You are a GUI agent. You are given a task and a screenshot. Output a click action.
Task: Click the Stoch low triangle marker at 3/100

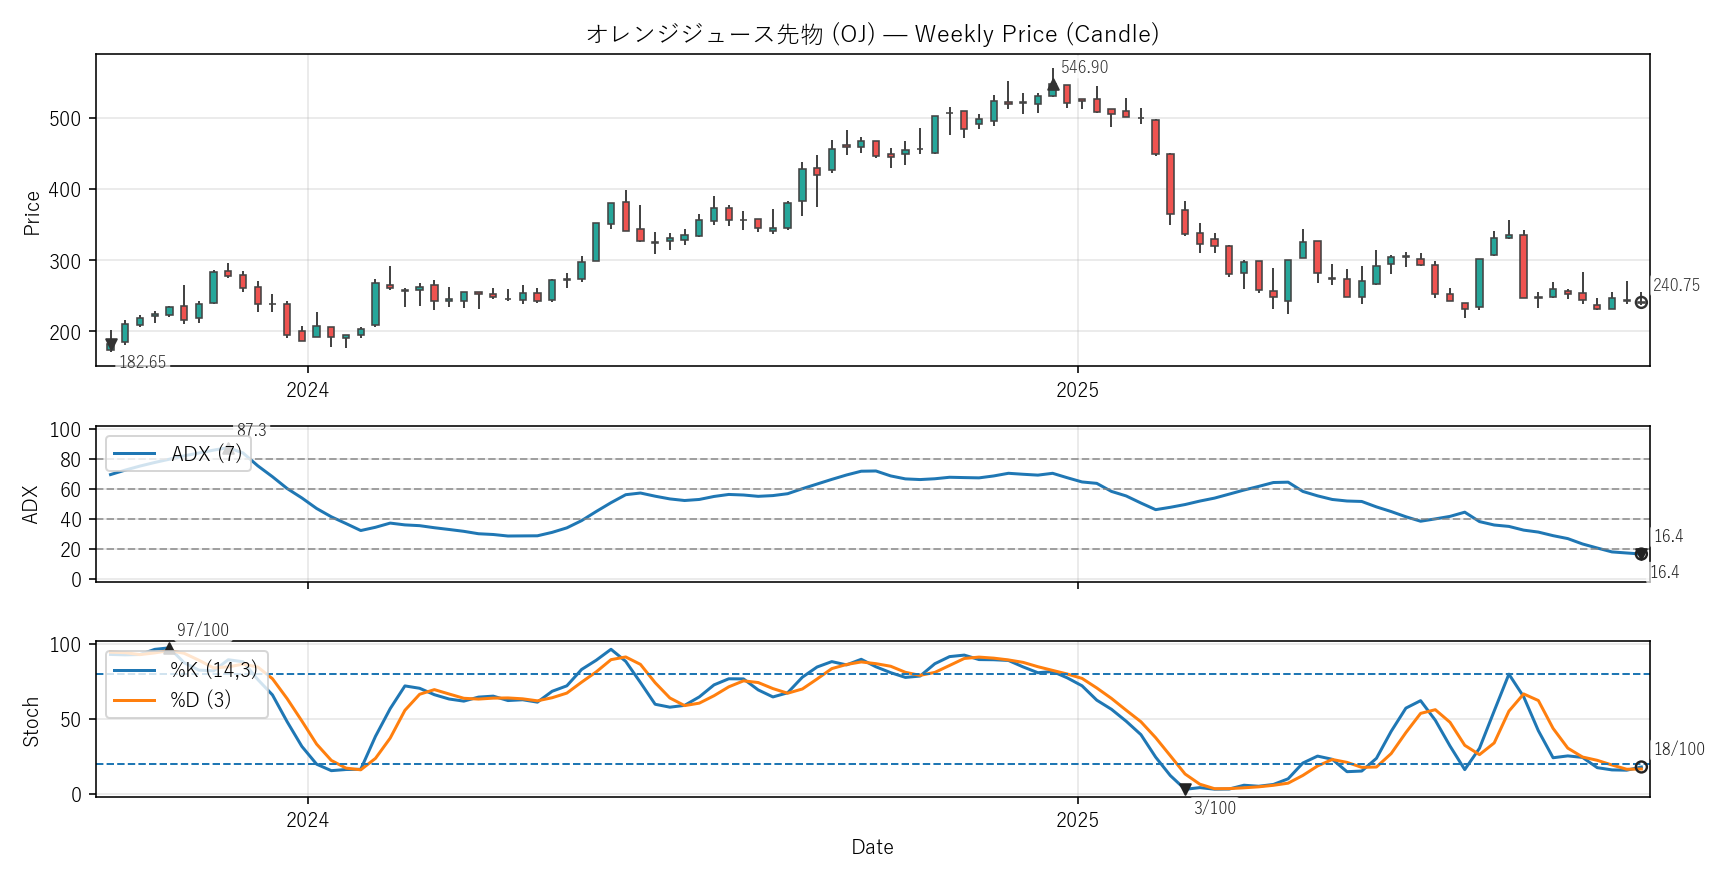click(1185, 789)
